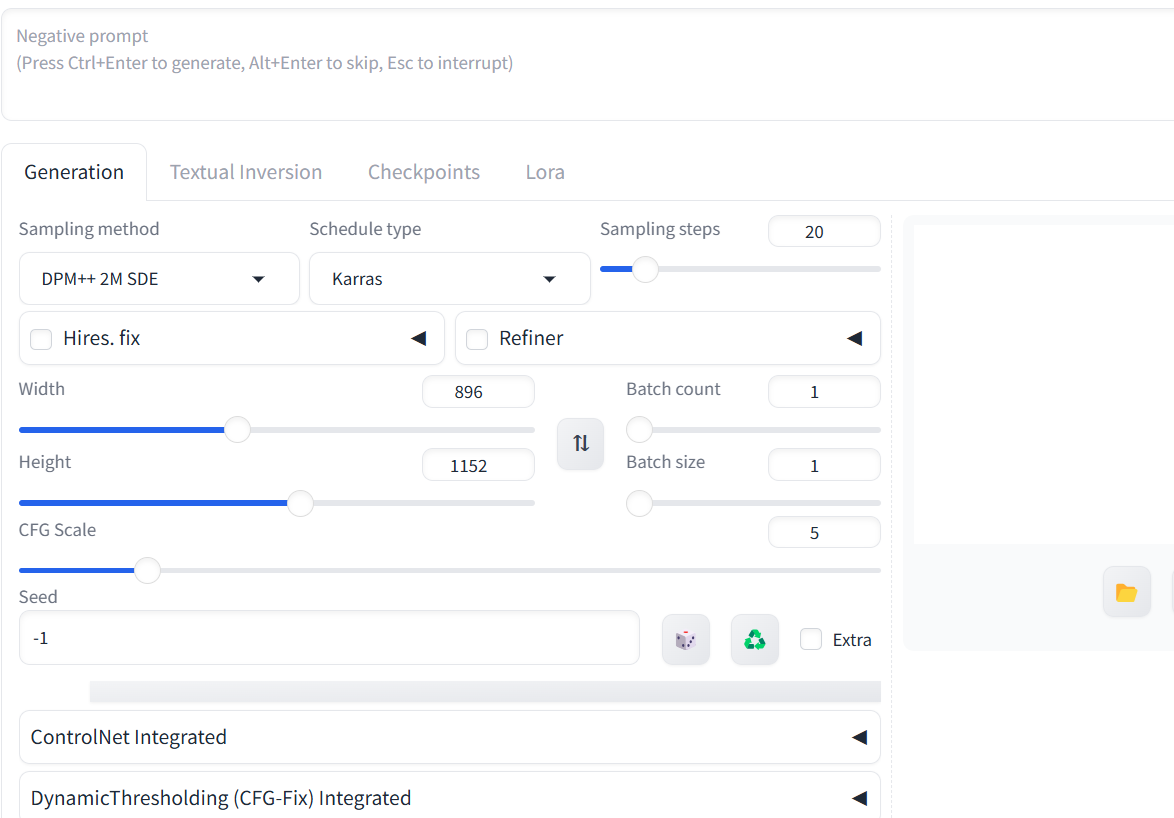Expand the Hires. fix panel arrow
The image size is (1174, 818).
pos(418,339)
